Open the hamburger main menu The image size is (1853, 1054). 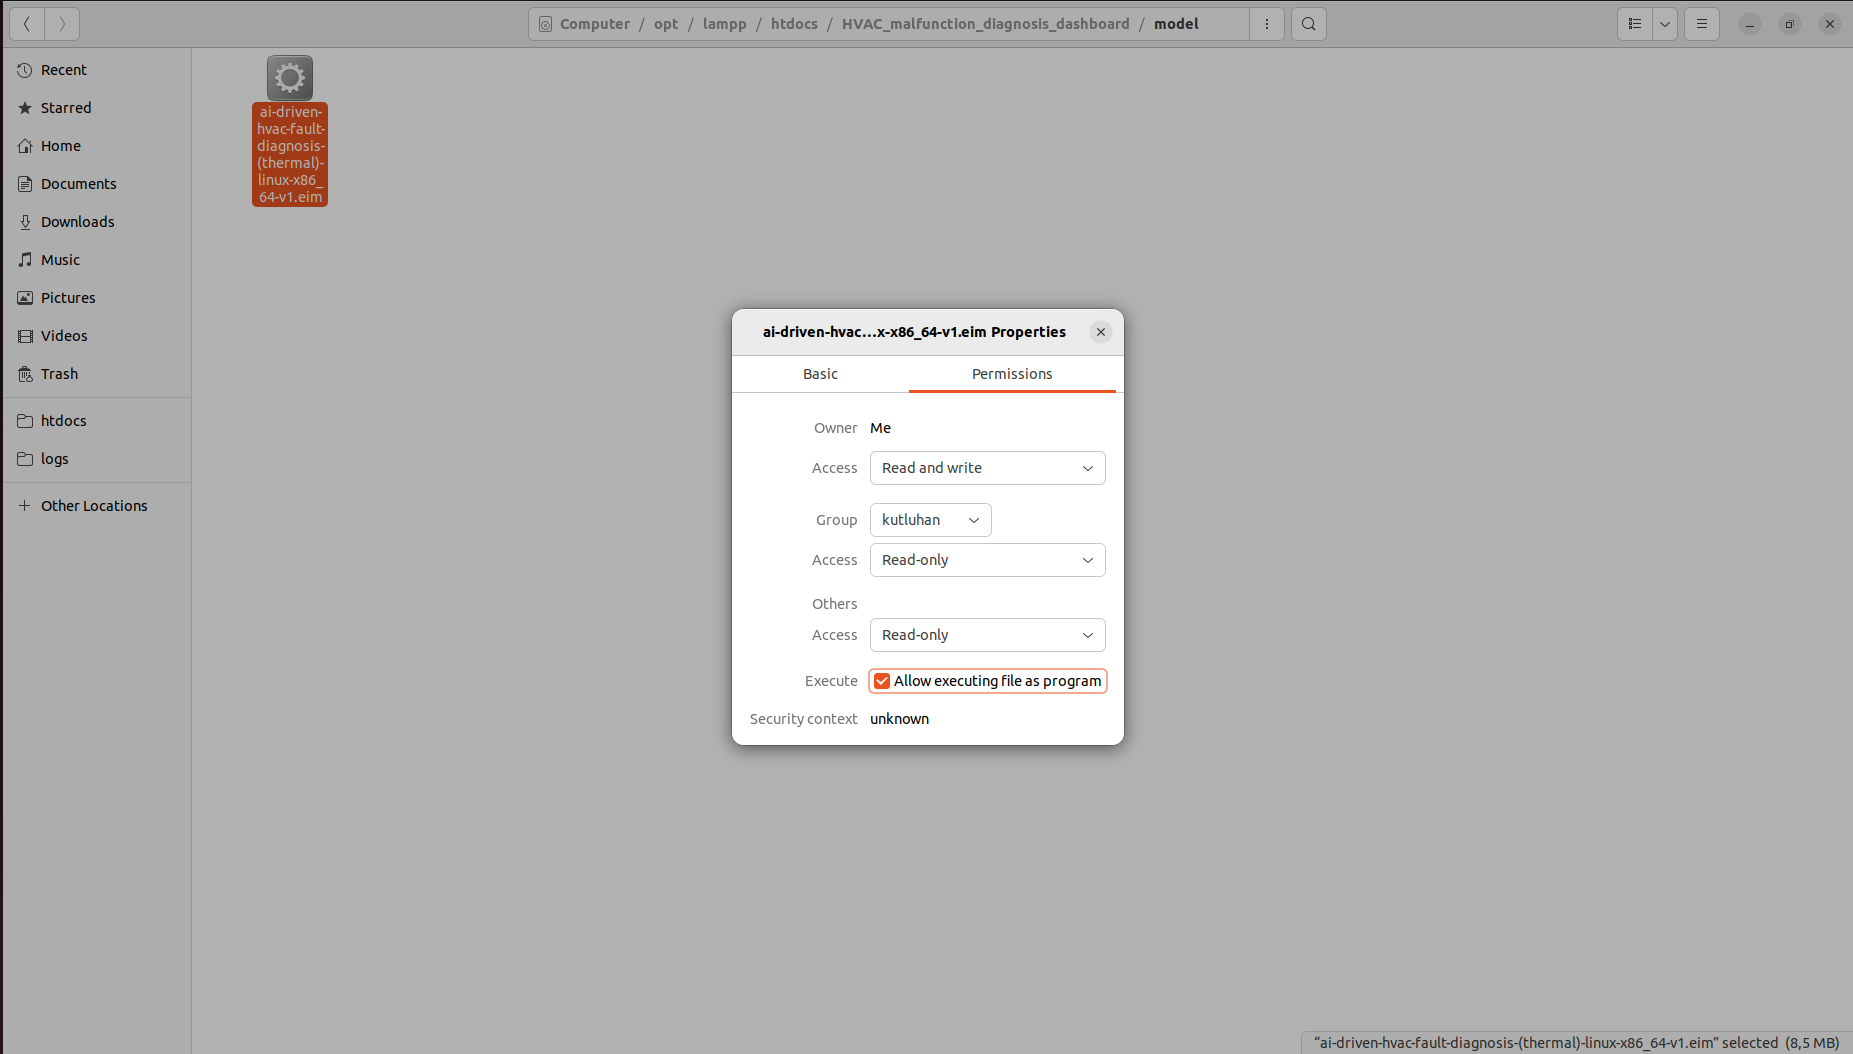(1701, 24)
